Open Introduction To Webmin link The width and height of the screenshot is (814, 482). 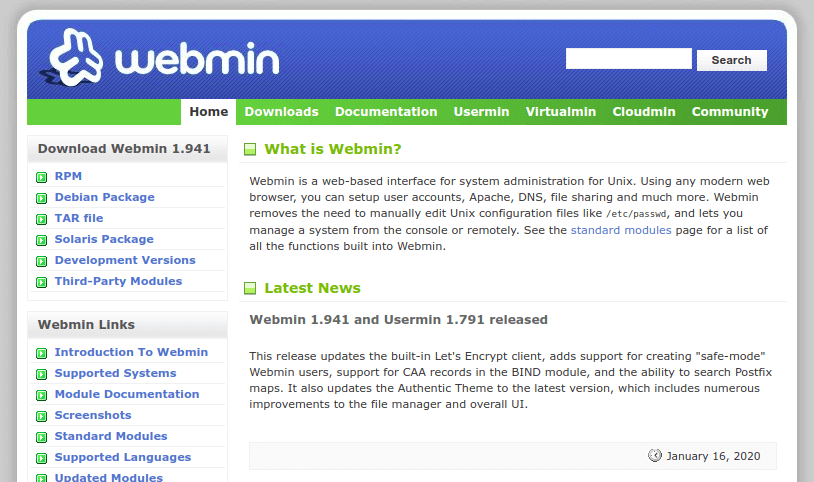(x=131, y=352)
